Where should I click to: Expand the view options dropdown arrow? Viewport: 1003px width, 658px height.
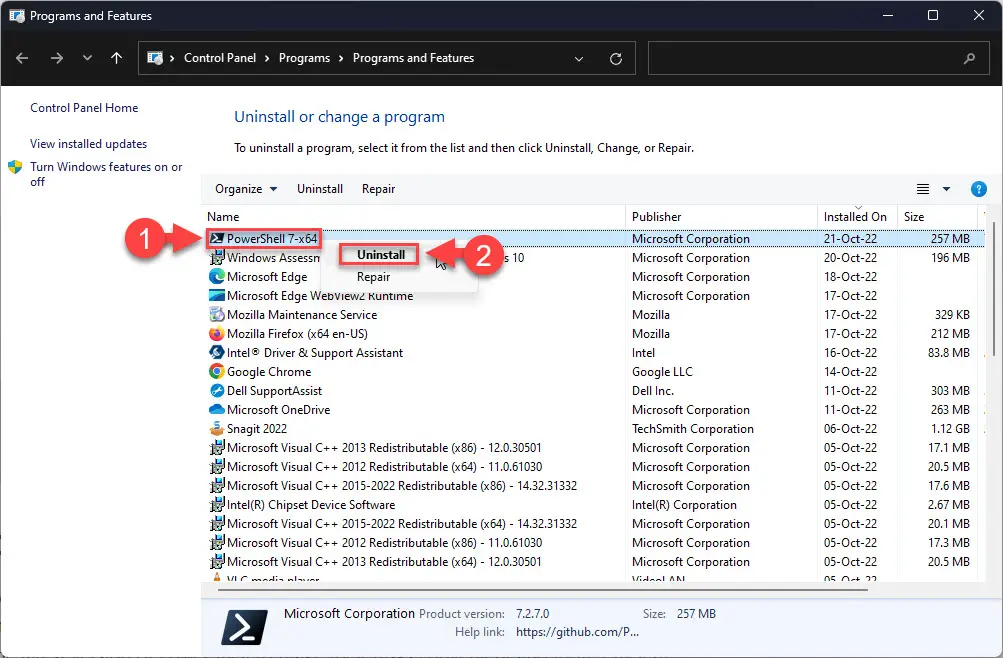[x=946, y=189]
